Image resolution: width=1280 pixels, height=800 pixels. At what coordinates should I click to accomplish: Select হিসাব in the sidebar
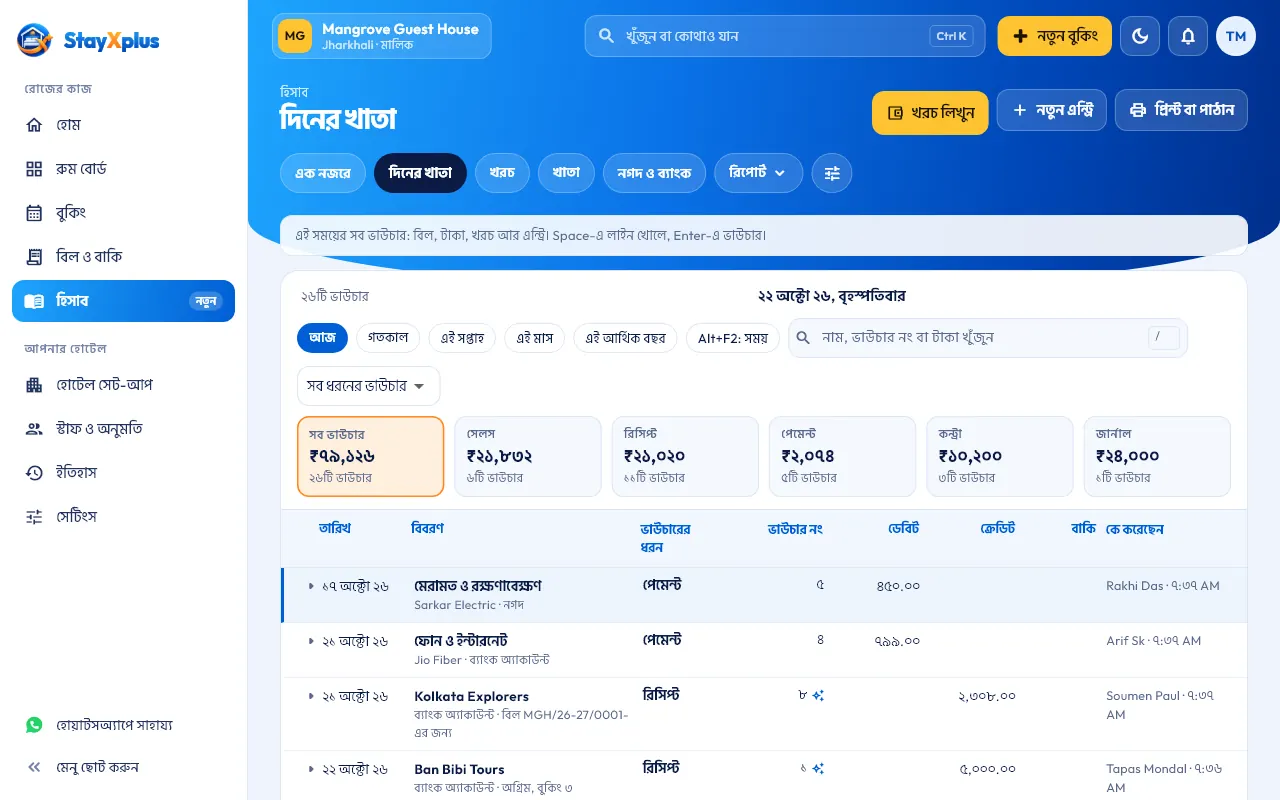[123, 301]
